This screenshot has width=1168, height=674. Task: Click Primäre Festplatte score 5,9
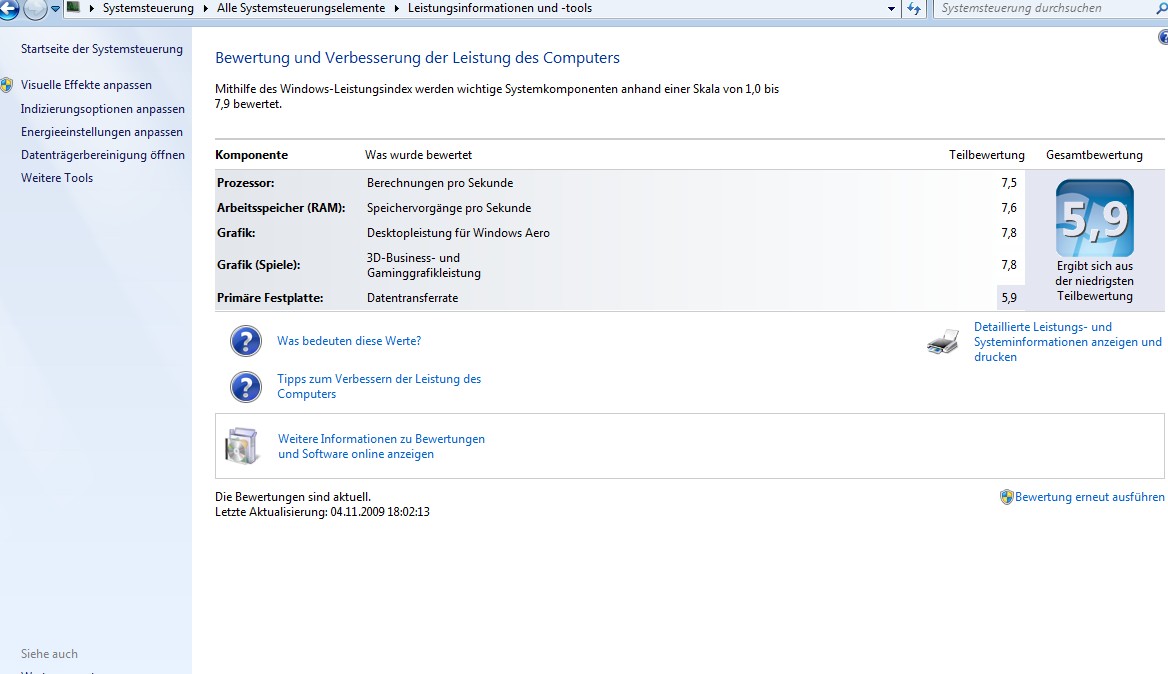1009,298
